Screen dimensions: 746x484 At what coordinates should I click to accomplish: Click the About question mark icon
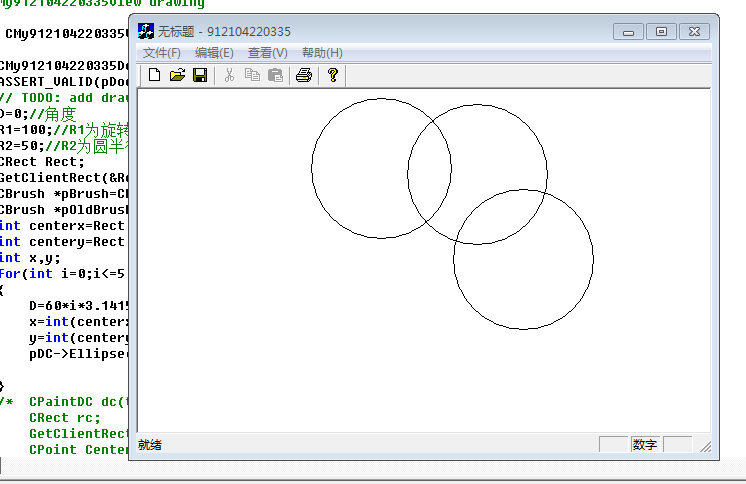(x=333, y=75)
